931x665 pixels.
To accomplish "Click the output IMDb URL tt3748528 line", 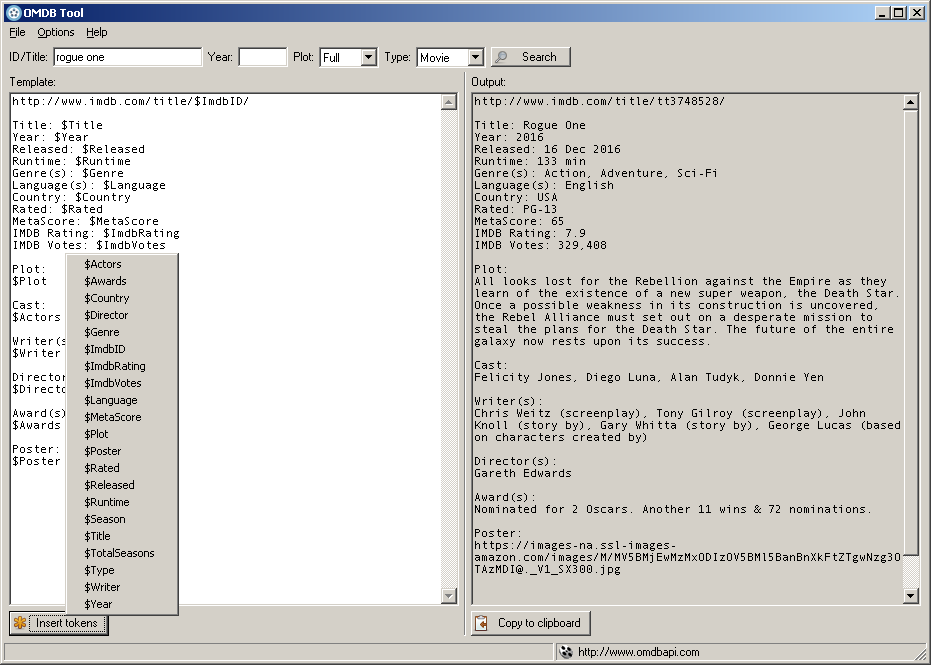I will point(600,102).
